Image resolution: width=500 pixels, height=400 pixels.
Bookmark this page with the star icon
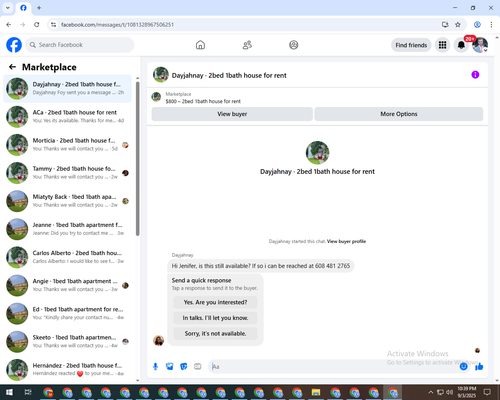click(458, 25)
